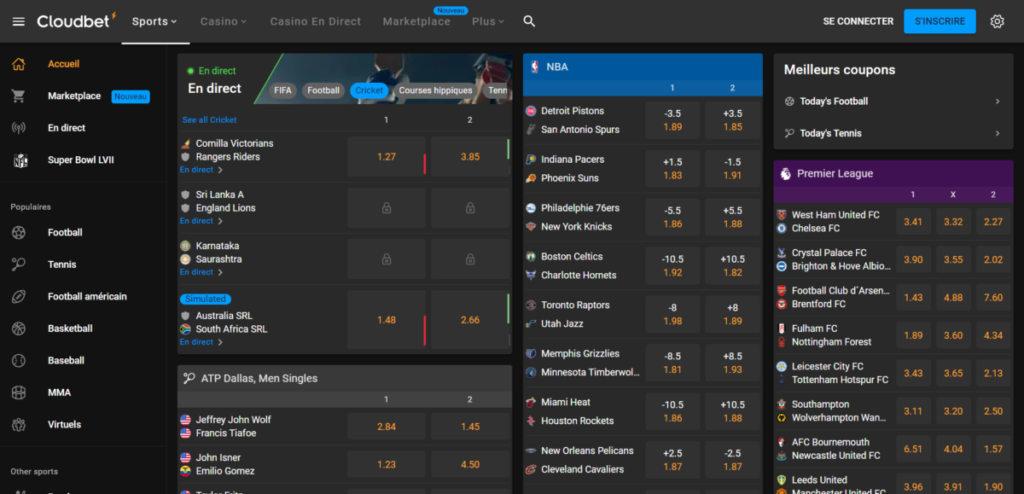This screenshot has width=1024, height=494.
Task: Open settings gear icon
Action: (997, 22)
